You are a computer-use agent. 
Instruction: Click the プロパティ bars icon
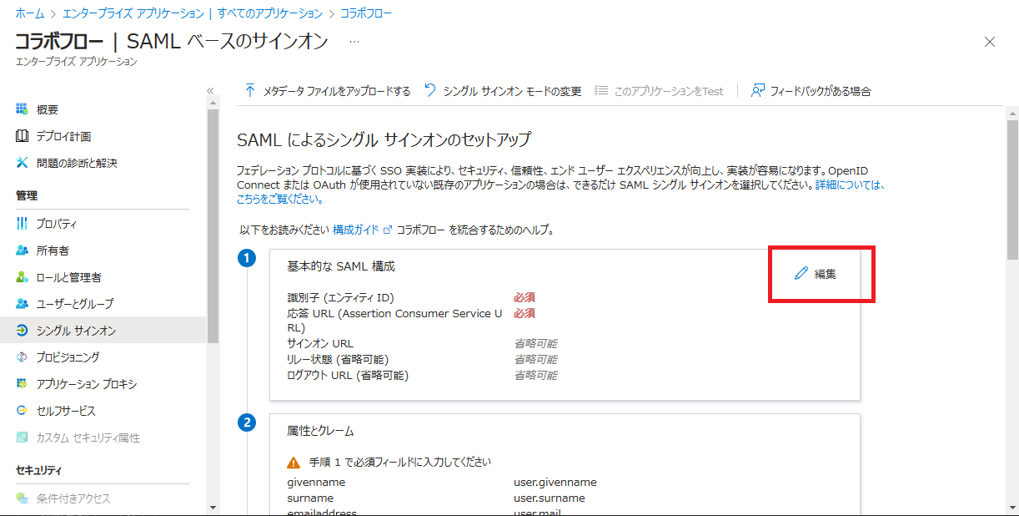(x=22, y=224)
